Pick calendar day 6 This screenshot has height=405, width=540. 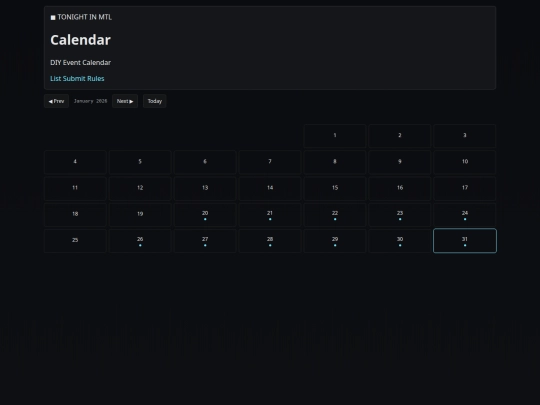[205, 162]
